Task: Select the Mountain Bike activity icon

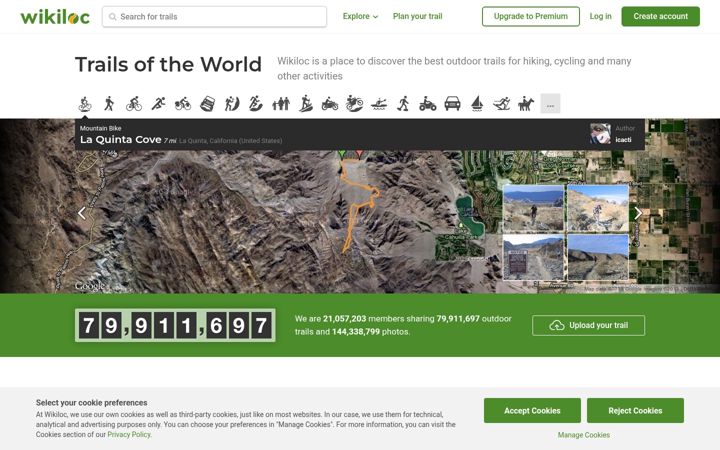Action: click(84, 104)
